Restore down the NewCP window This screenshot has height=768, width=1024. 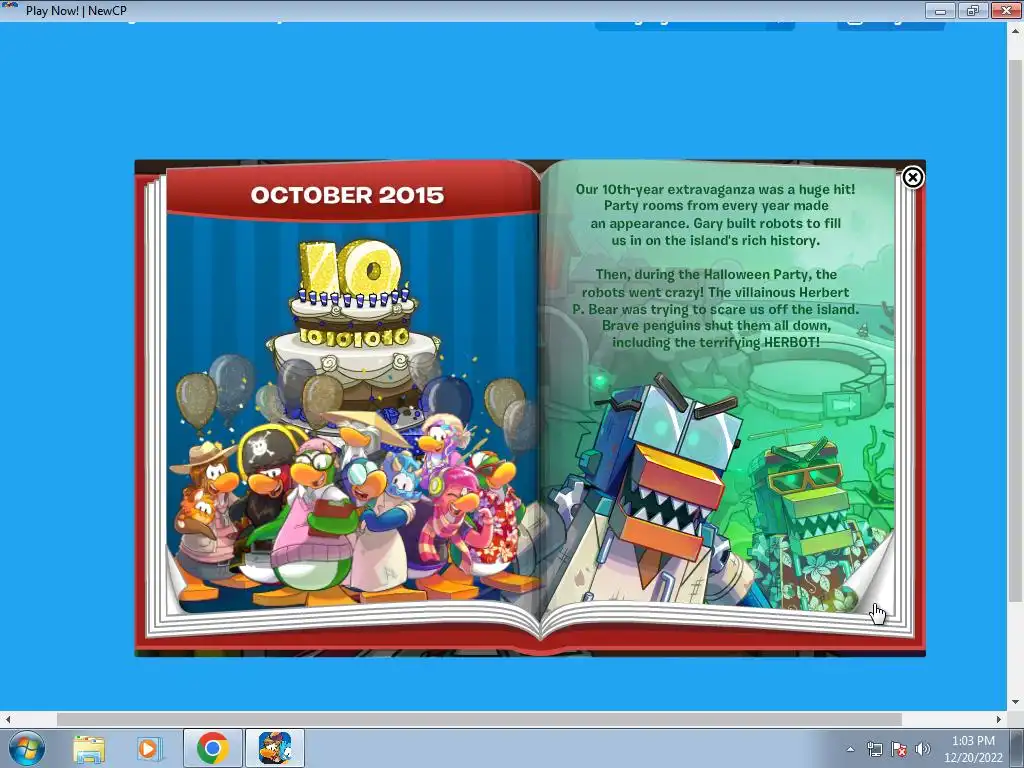(x=972, y=10)
